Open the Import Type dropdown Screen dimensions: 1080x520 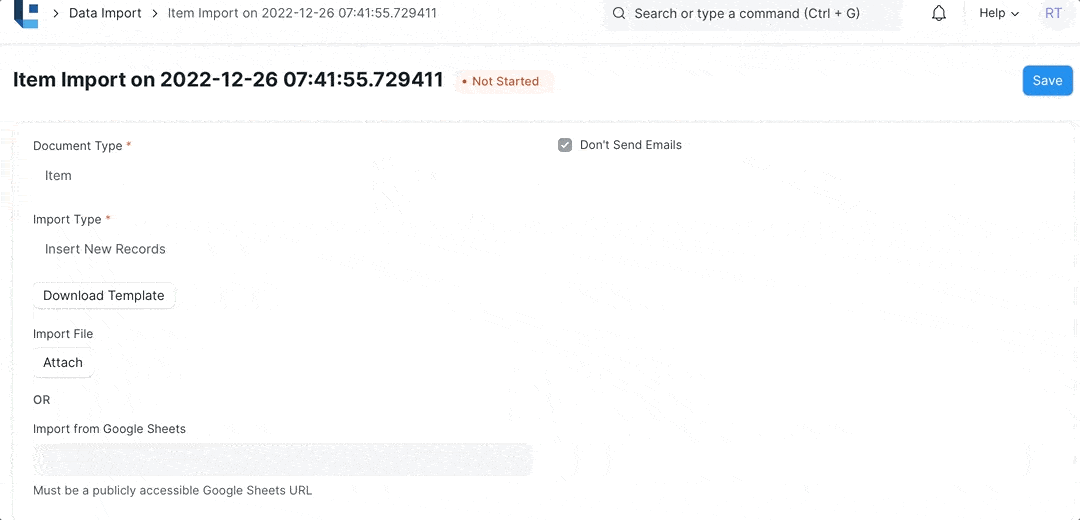click(x=280, y=249)
